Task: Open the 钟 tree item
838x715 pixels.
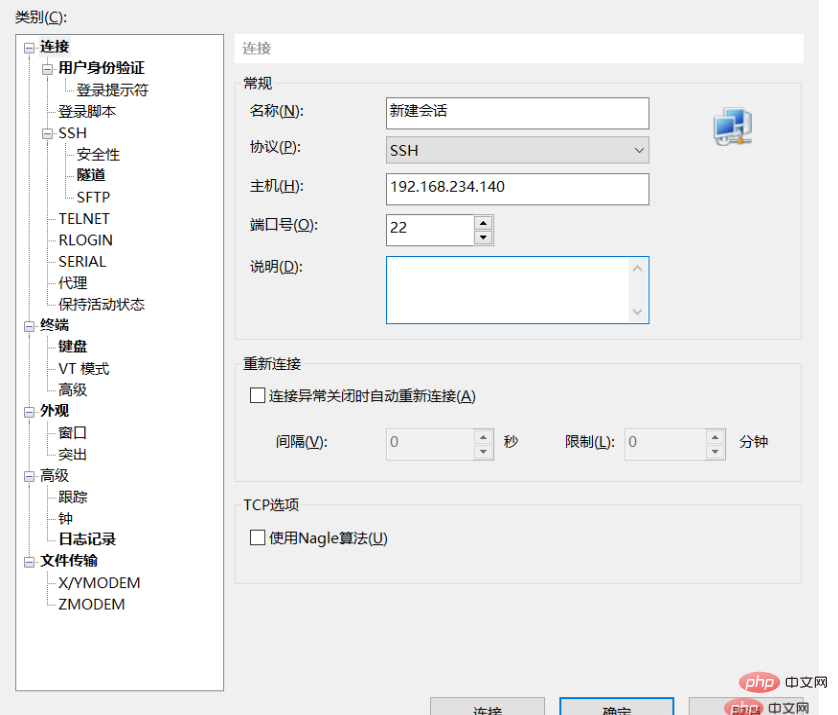Action: tap(66, 518)
